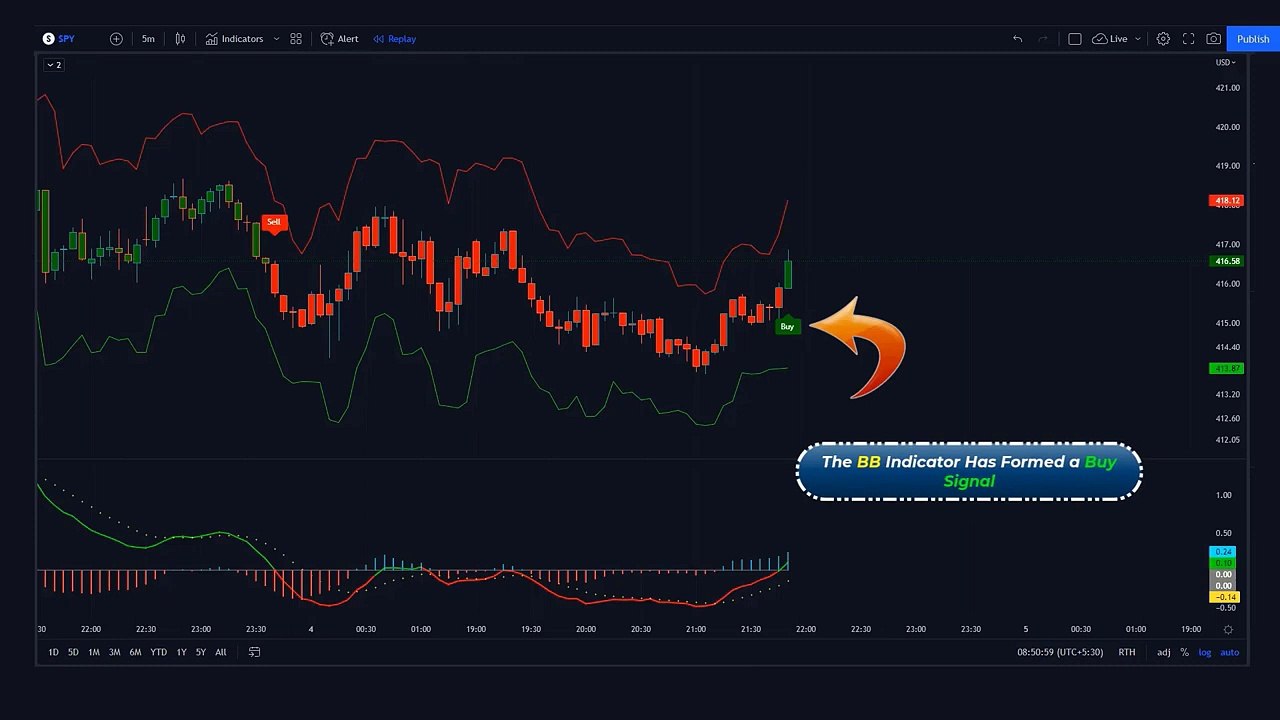The width and height of the screenshot is (1280, 720).
Task: Open the timezone clock 08:50:59 (UTC+5:30)
Action: point(1060,652)
